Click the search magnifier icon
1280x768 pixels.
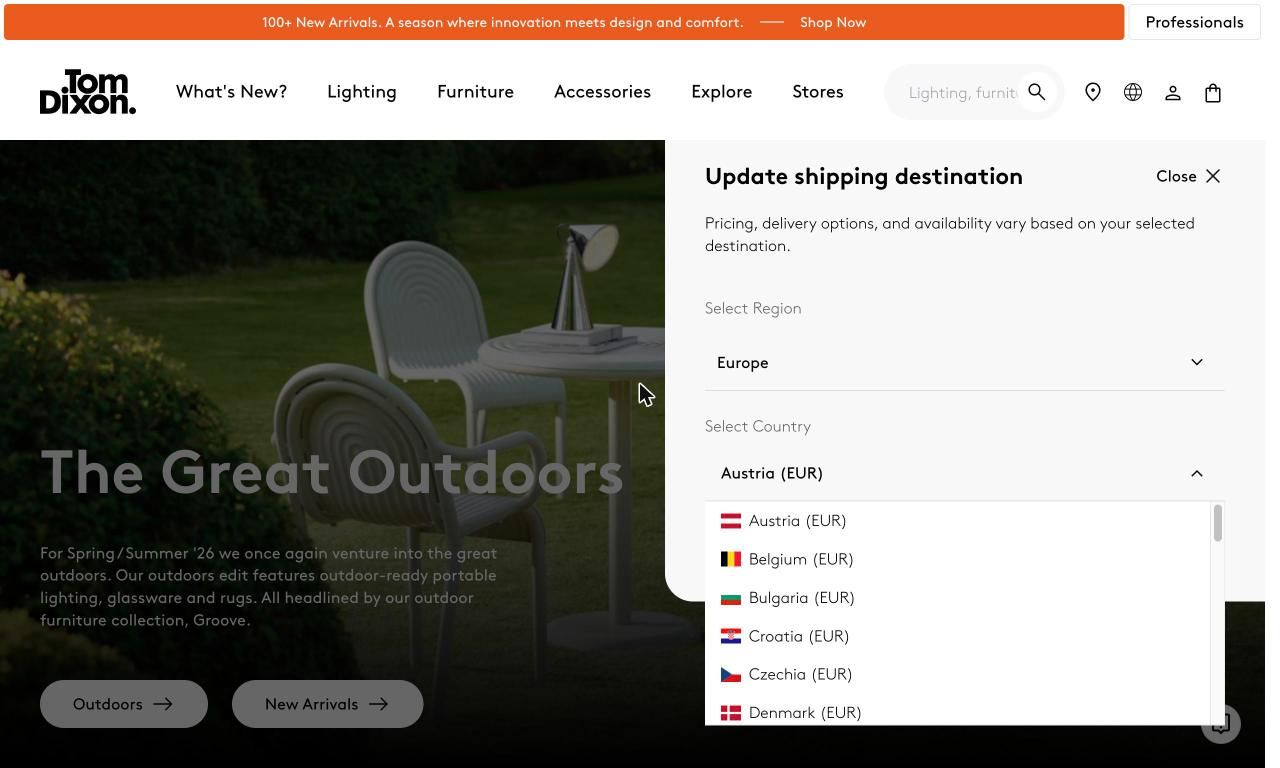click(x=1037, y=92)
